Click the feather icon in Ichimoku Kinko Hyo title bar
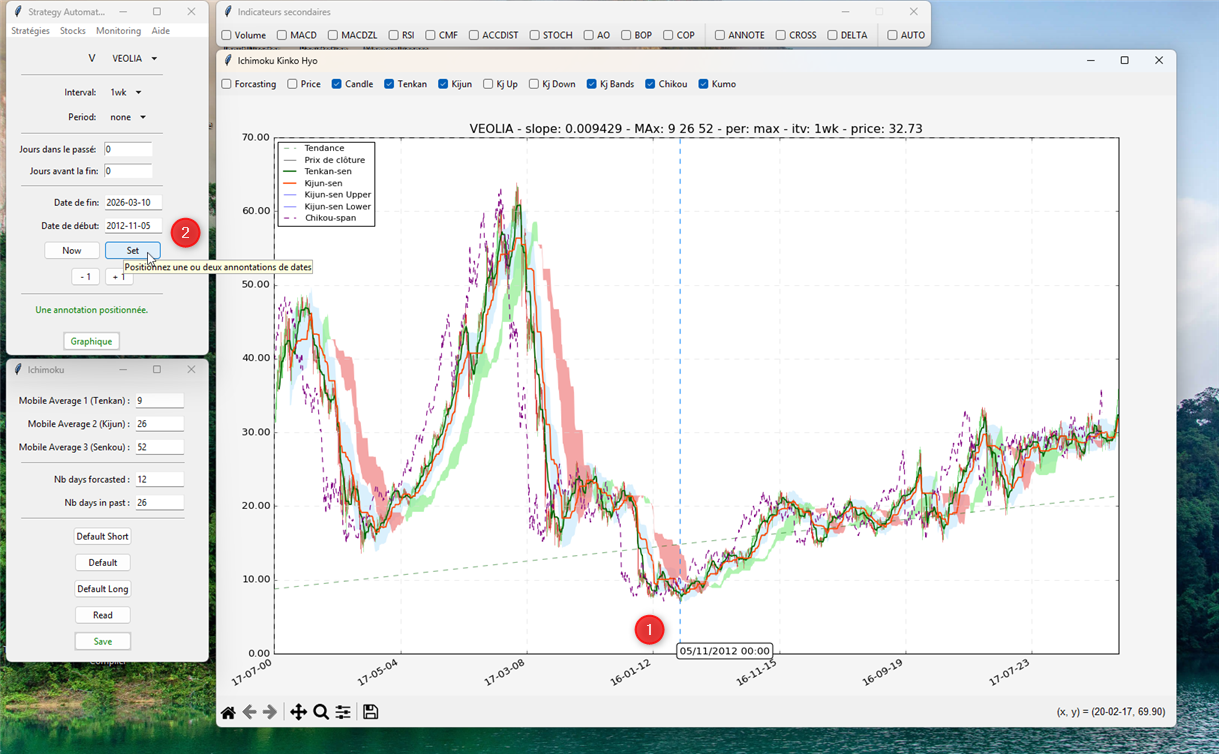1219x754 pixels. [x=229, y=61]
